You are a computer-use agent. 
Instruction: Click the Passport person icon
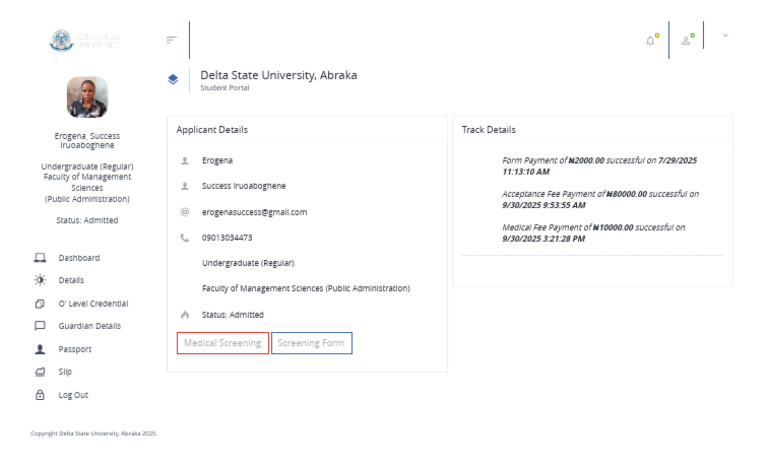[40, 349]
